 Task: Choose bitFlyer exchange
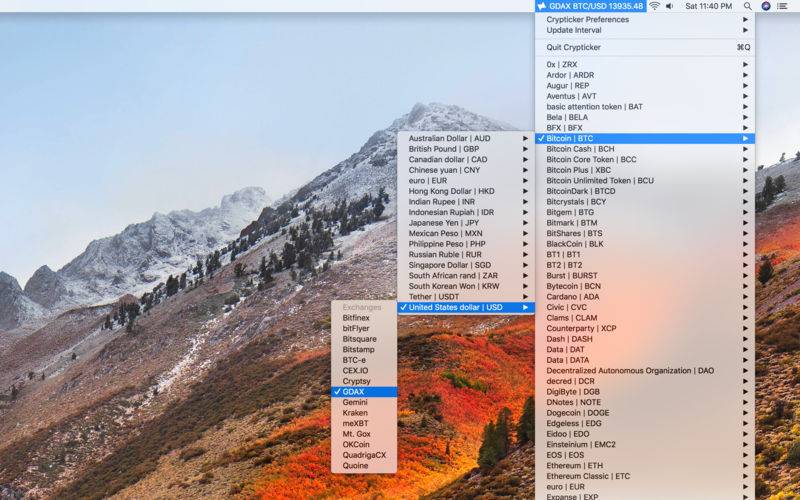tap(364, 329)
